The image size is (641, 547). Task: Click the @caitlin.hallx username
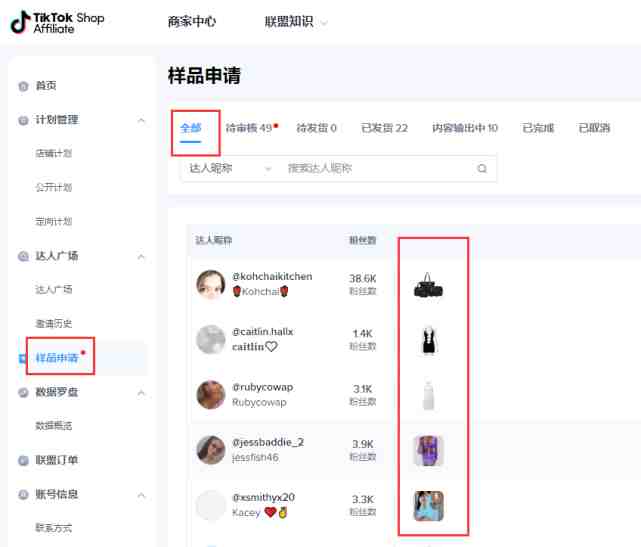tap(263, 332)
